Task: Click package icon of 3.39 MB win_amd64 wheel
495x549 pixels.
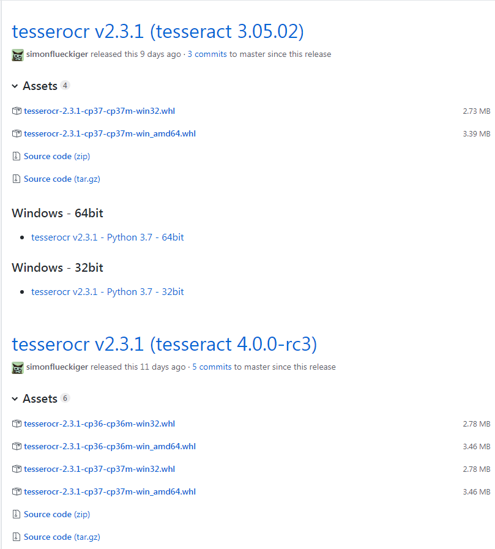Action: click(x=16, y=134)
